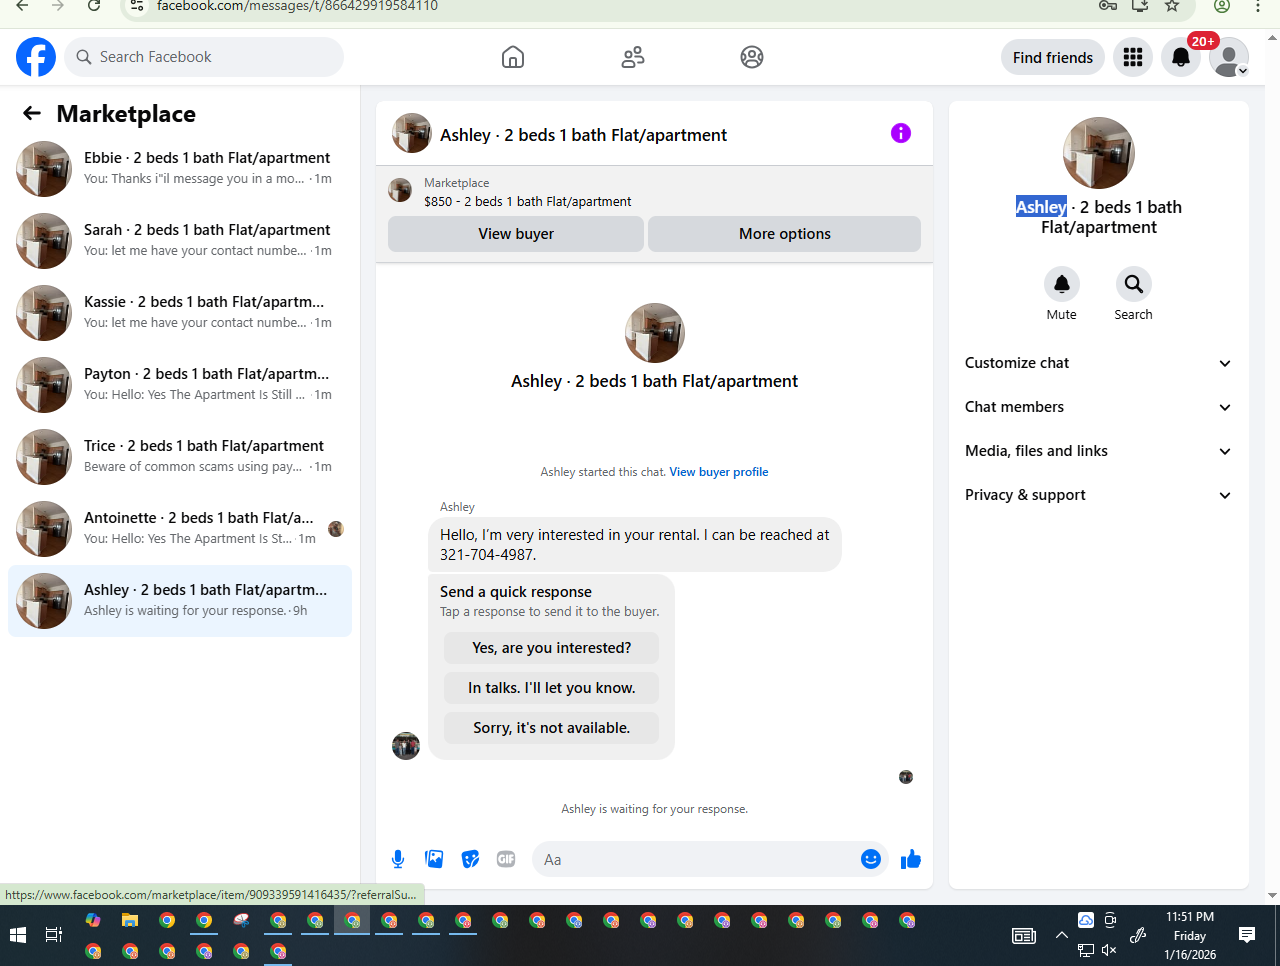Click Ashley's avatar in the chat header

[412, 133]
